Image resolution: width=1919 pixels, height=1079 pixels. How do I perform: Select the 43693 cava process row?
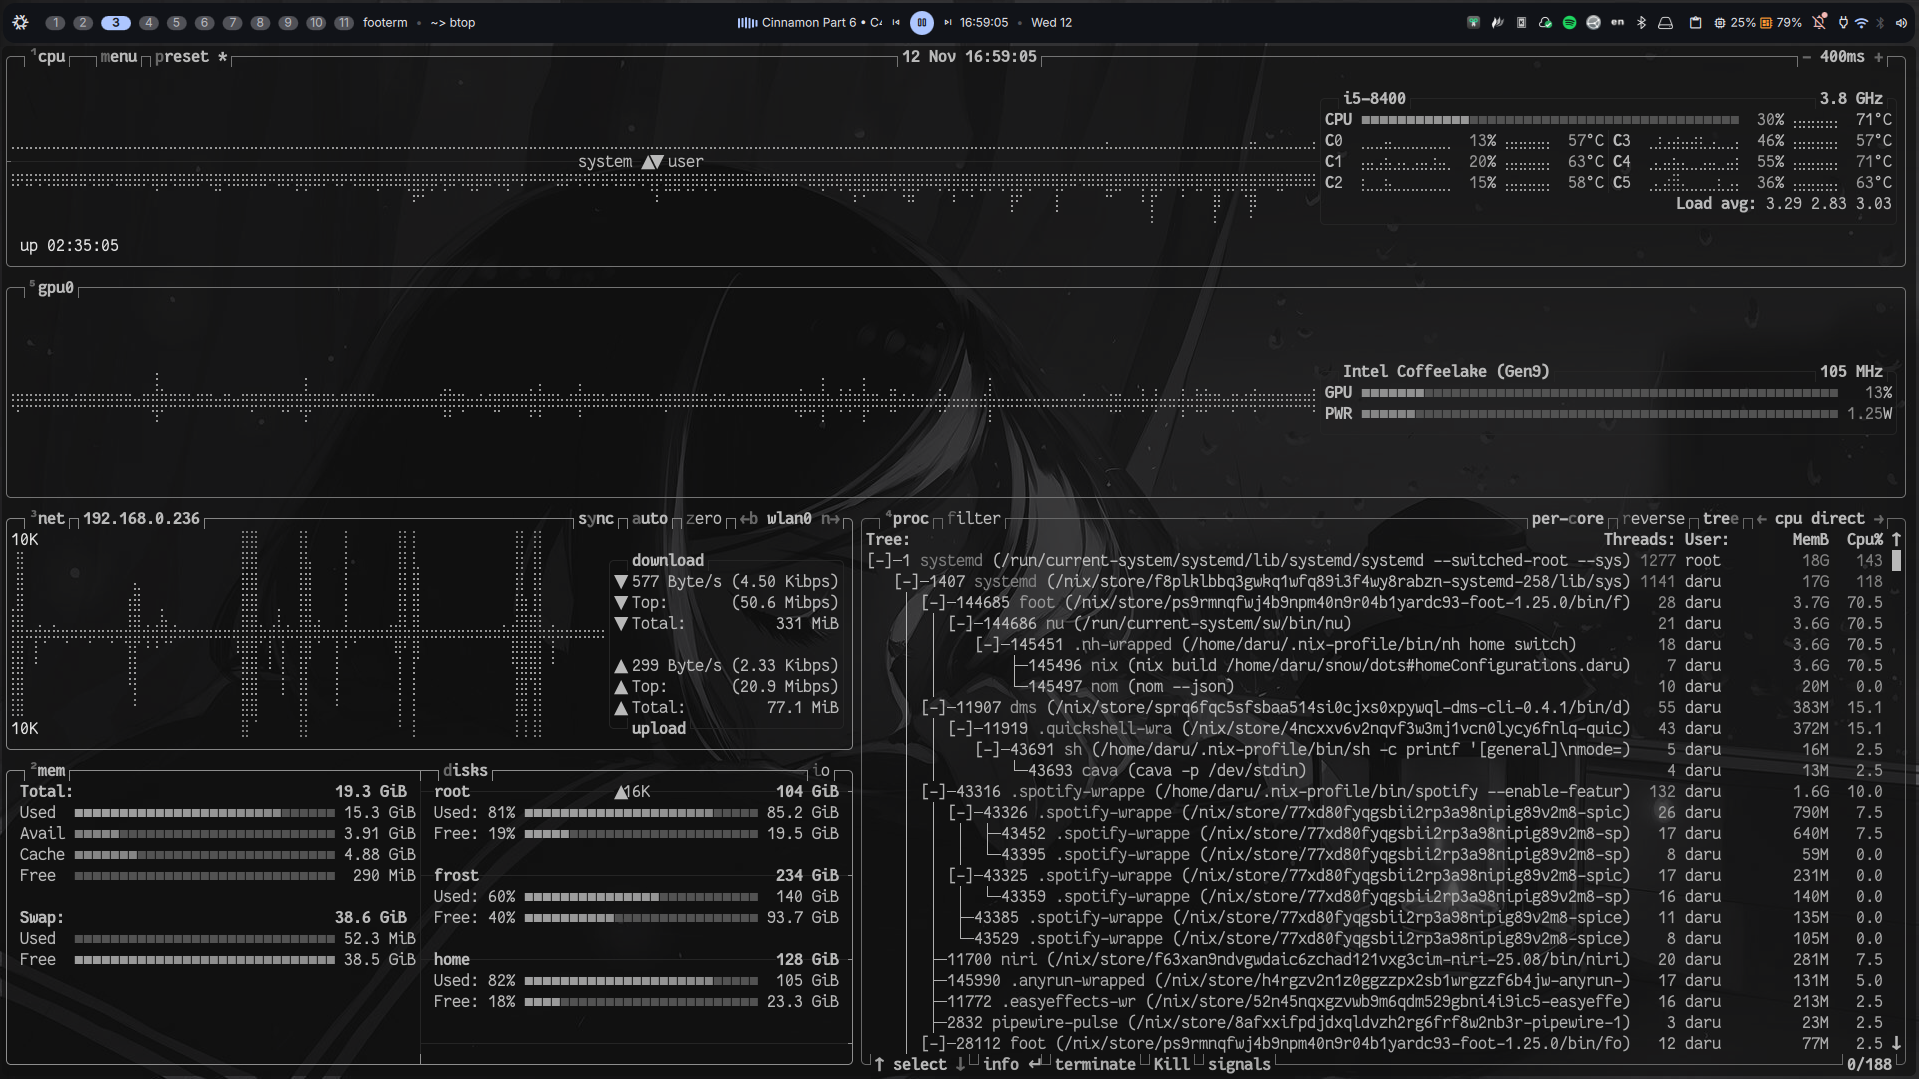click(x=1374, y=770)
